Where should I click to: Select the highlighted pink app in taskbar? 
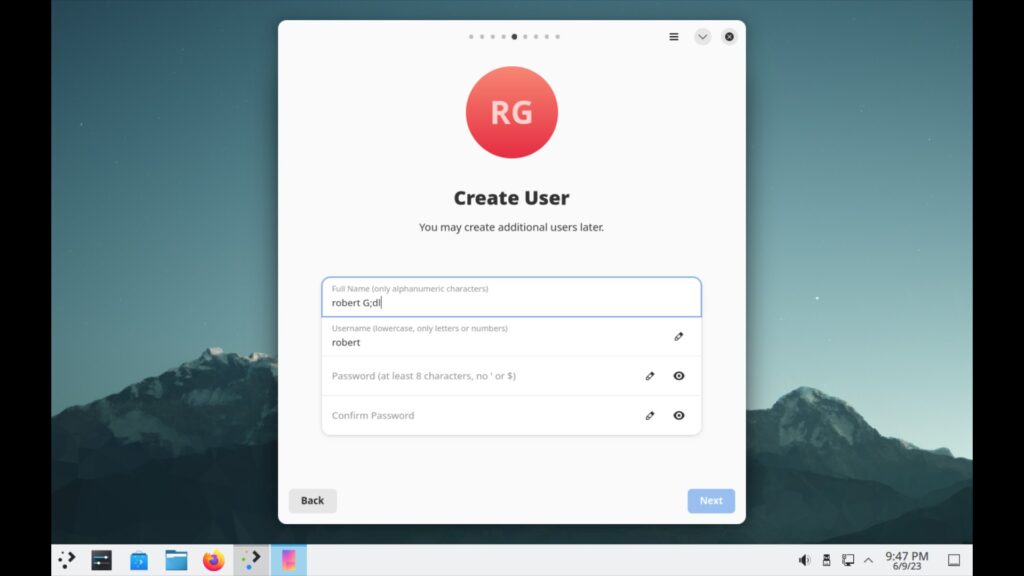click(289, 560)
